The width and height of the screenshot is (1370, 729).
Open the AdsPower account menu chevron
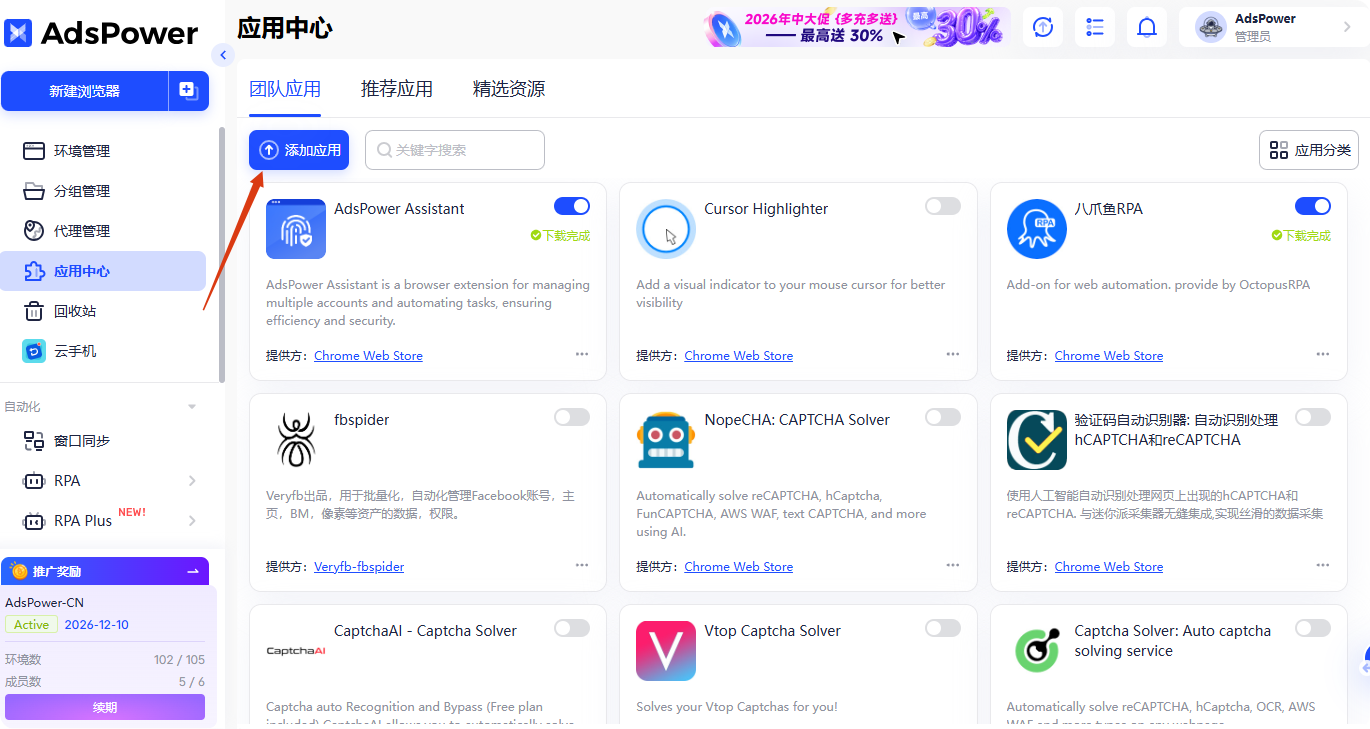pos(1347,27)
